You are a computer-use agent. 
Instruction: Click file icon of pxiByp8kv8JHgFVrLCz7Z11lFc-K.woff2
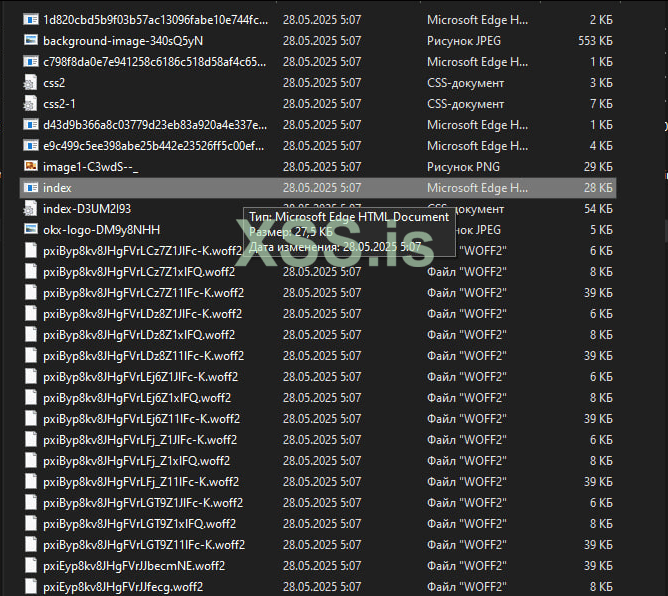pos(31,293)
